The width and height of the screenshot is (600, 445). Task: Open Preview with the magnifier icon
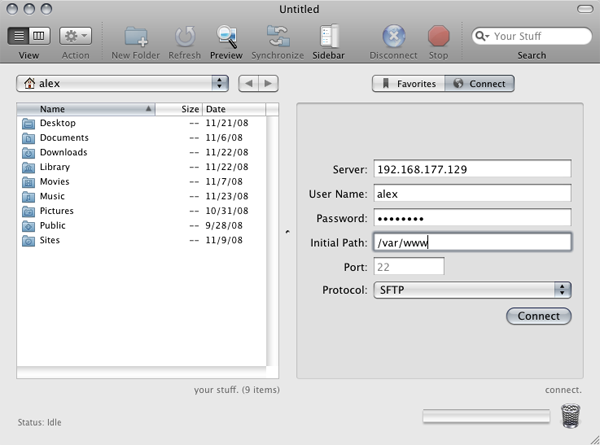coord(227,36)
